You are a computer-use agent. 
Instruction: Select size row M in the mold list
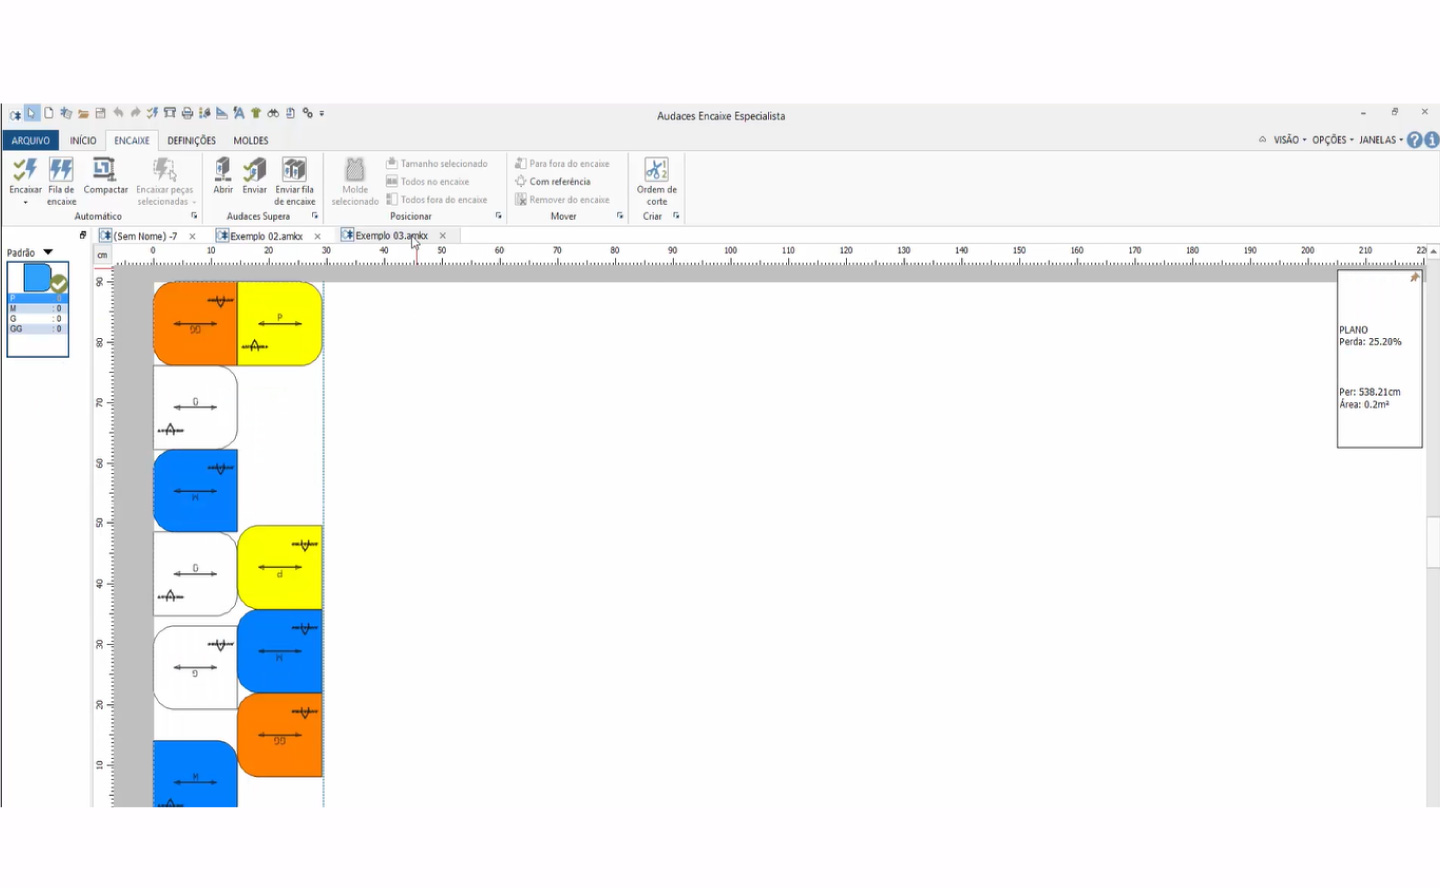pyautogui.click(x=37, y=308)
